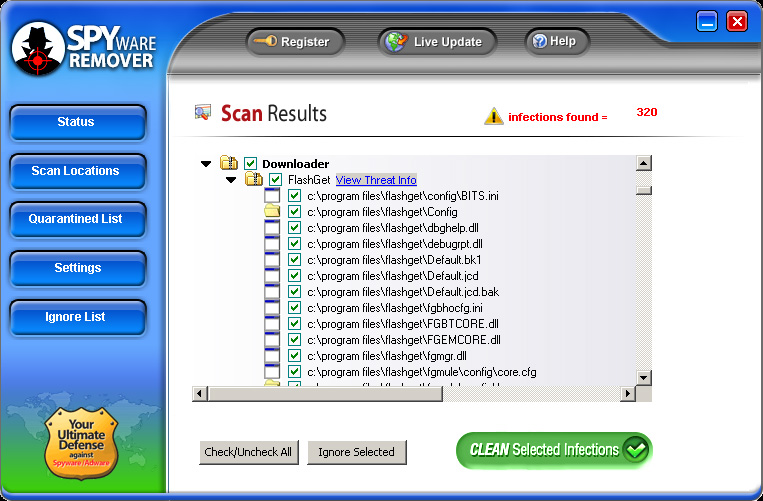
Task: Uncheck the fgmule core.cfg checkbox
Action: click(294, 372)
